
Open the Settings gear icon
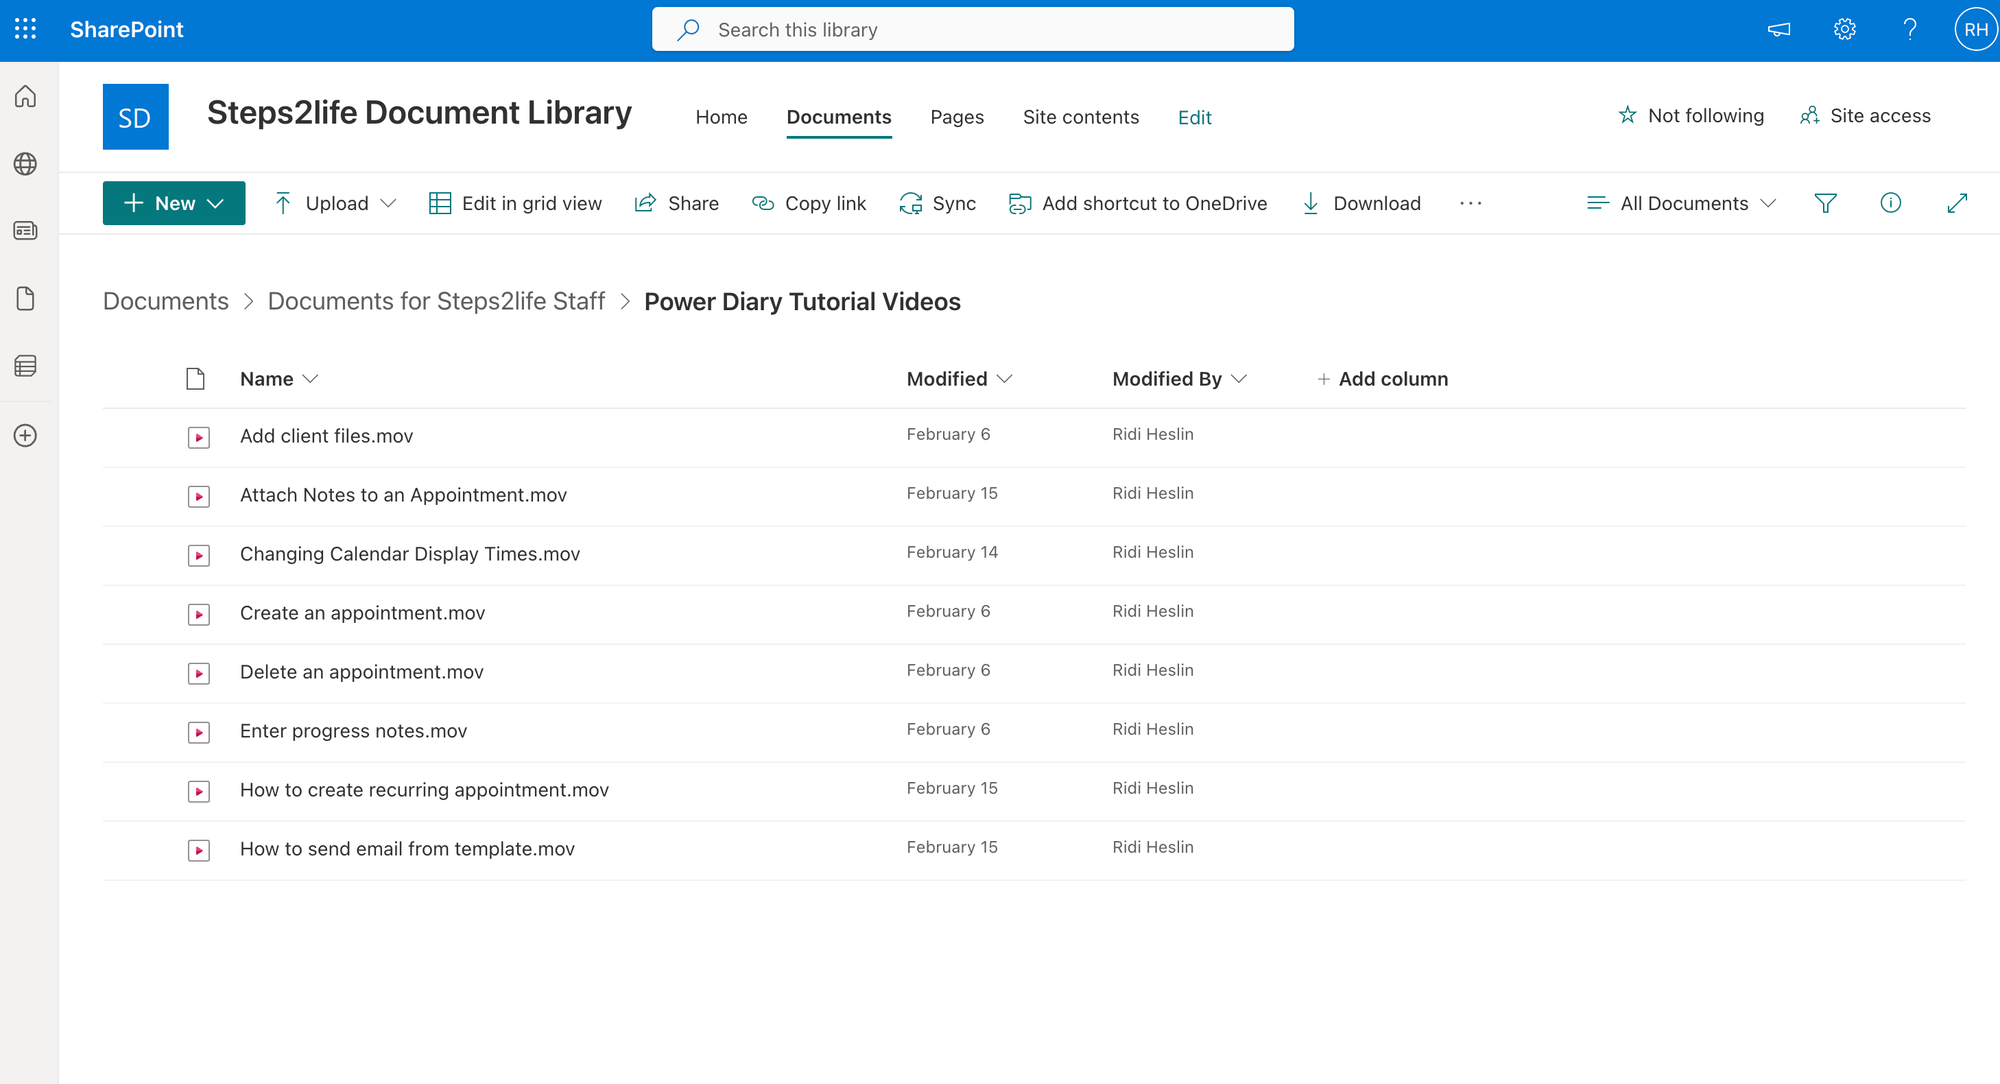click(x=1845, y=30)
